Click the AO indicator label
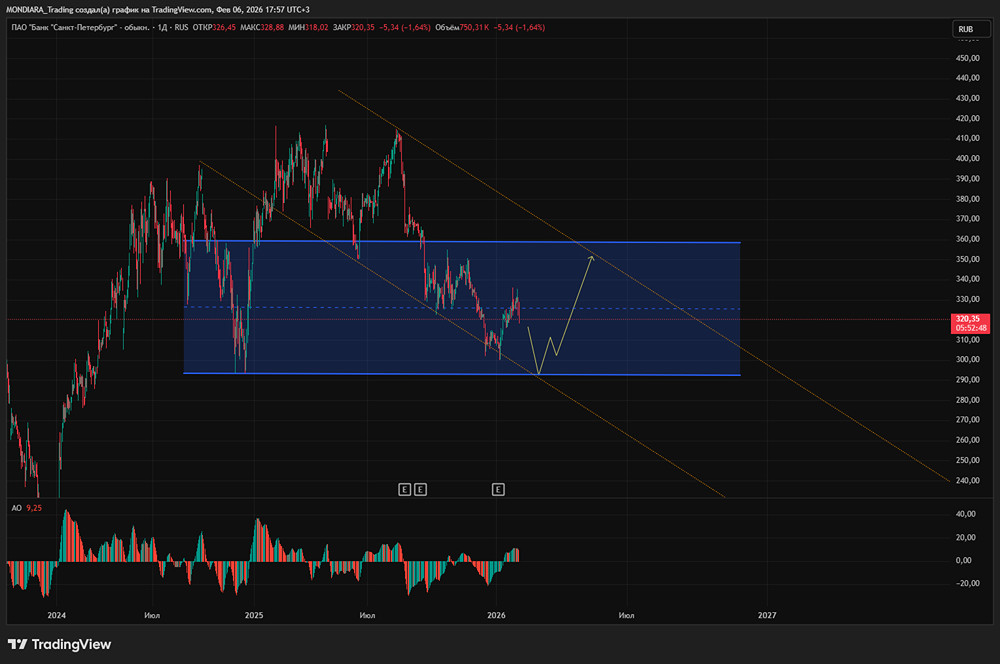The width and height of the screenshot is (1000, 664). coord(16,508)
